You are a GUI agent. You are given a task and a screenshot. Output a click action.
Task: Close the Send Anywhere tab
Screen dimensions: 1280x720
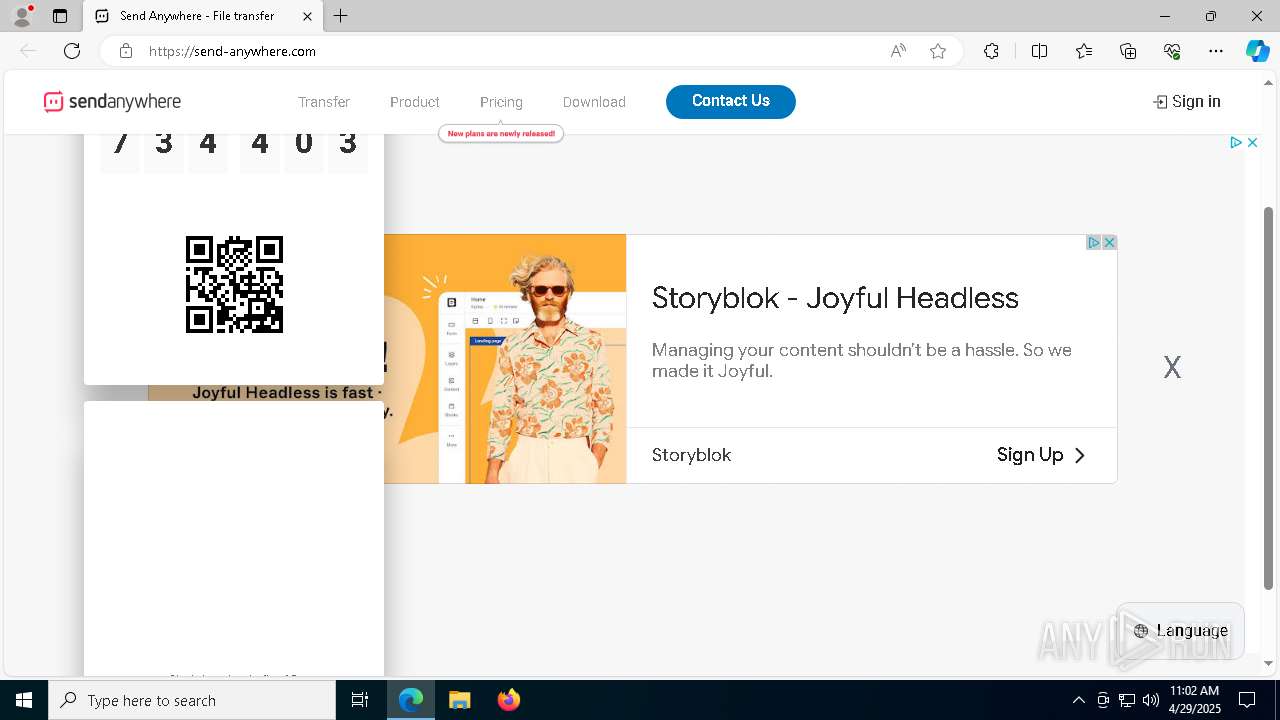(308, 16)
